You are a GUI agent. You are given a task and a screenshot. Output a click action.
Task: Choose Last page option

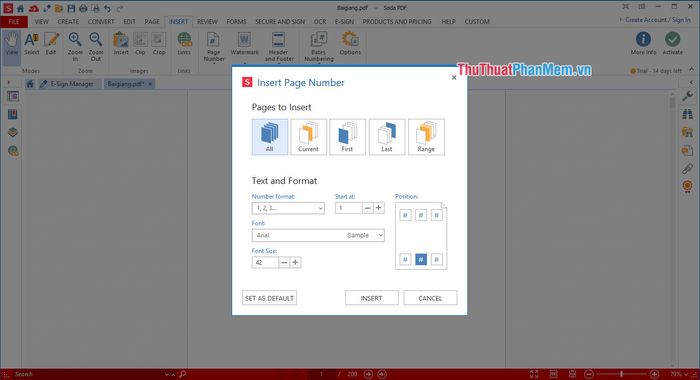point(387,137)
